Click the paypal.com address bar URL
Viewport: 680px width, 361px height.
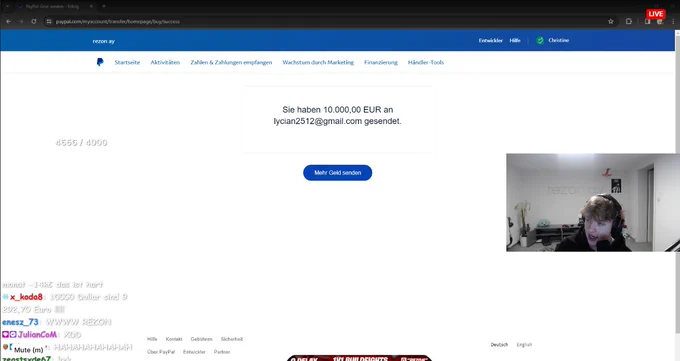pos(118,21)
